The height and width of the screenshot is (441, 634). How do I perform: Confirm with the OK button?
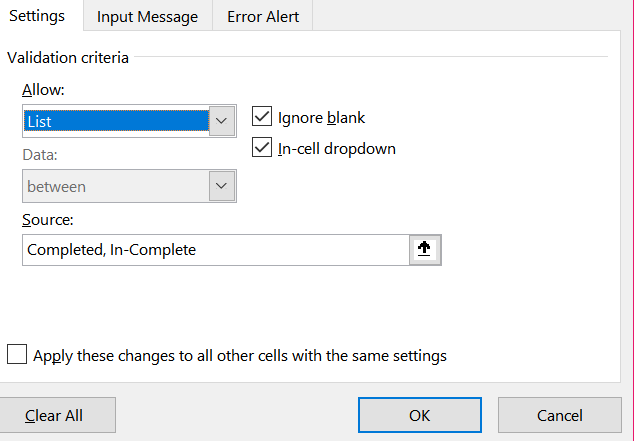tap(419, 415)
